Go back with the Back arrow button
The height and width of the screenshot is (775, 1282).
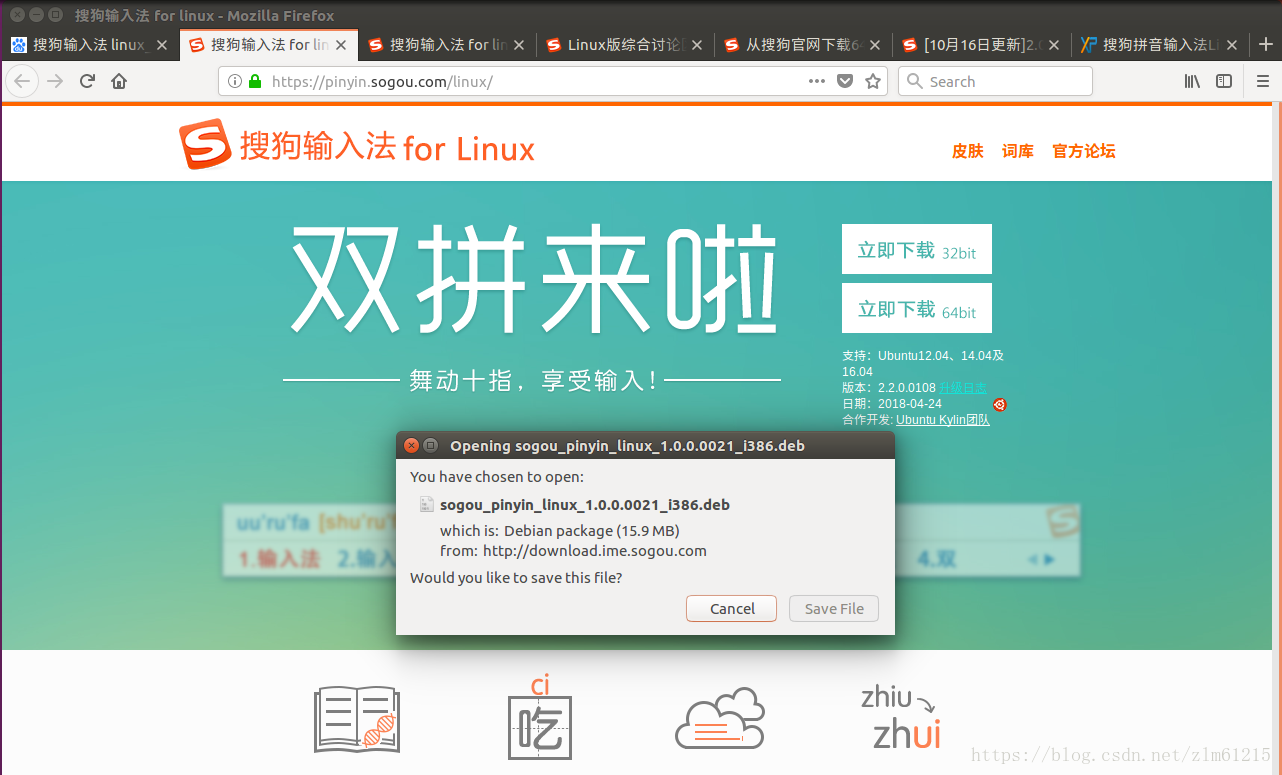click(x=22, y=81)
